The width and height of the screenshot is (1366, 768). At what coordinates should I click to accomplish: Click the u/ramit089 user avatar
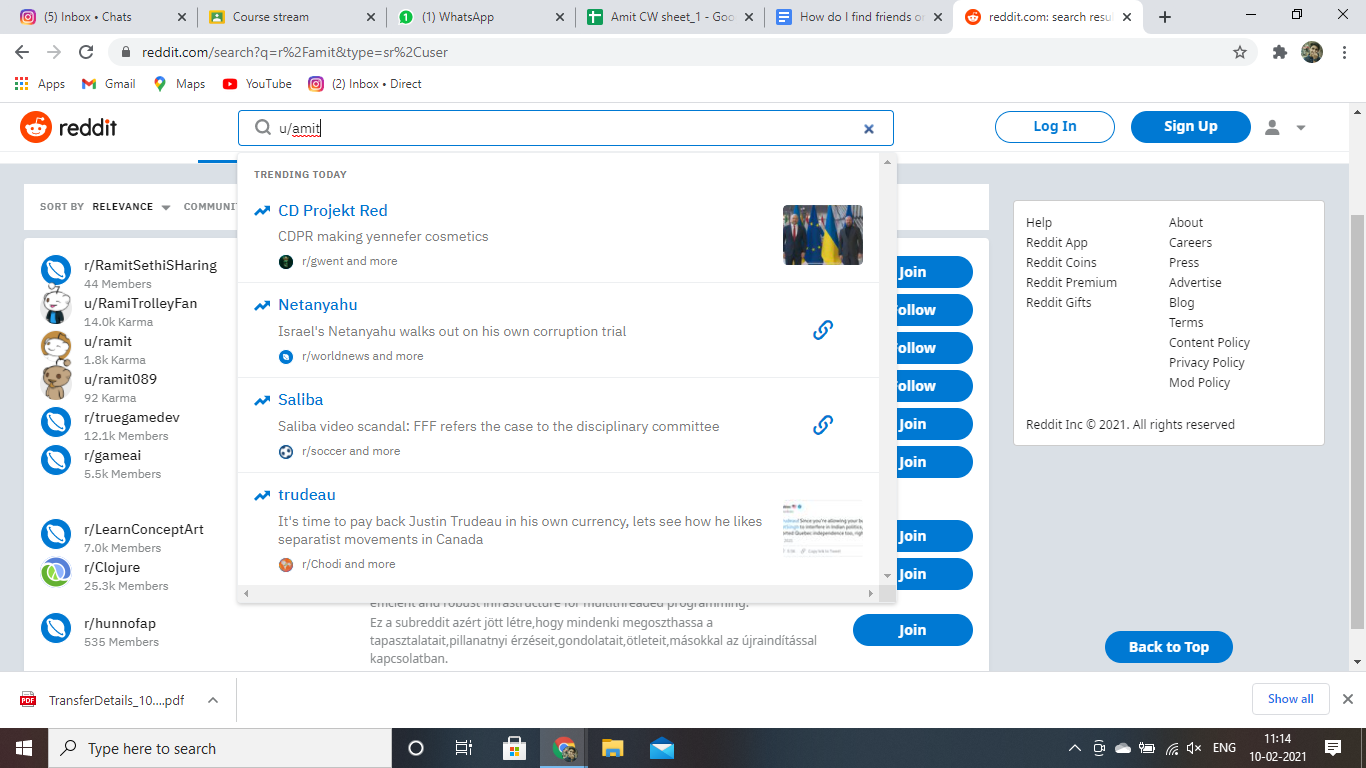point(55,384)
